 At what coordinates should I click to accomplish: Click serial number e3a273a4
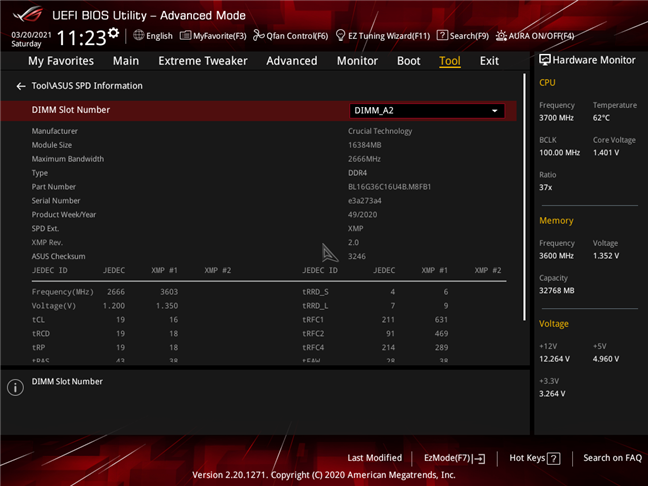tap(364, 201)
